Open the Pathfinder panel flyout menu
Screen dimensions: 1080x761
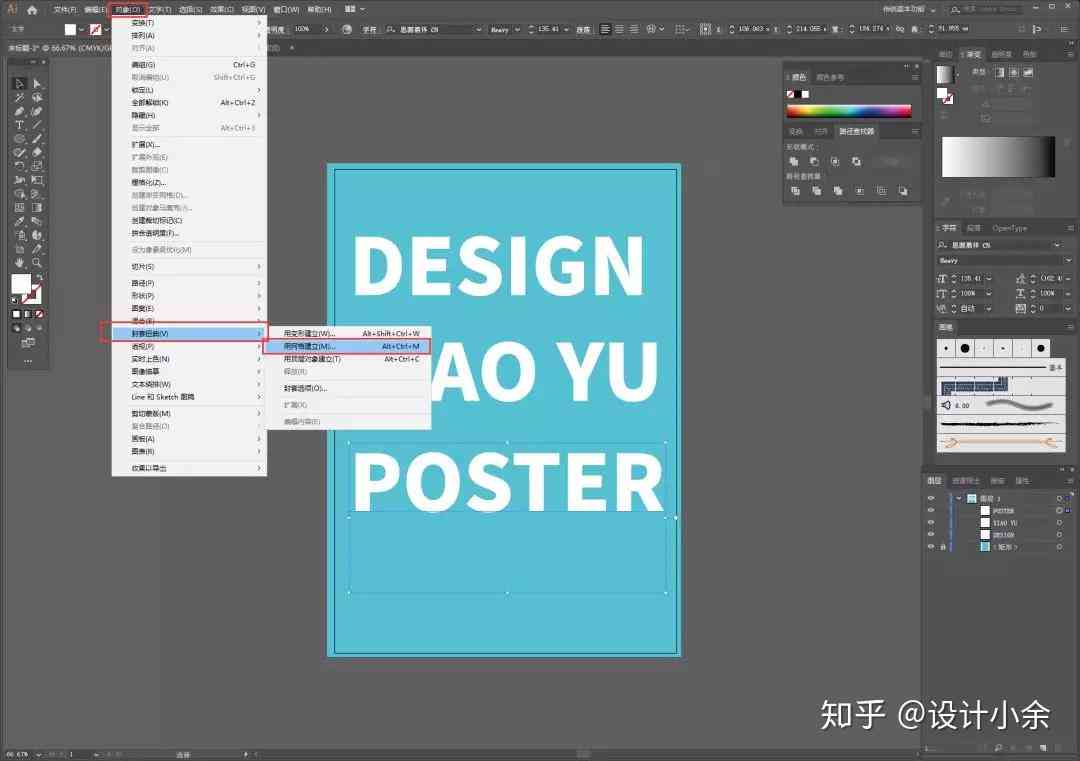point(915,131)
